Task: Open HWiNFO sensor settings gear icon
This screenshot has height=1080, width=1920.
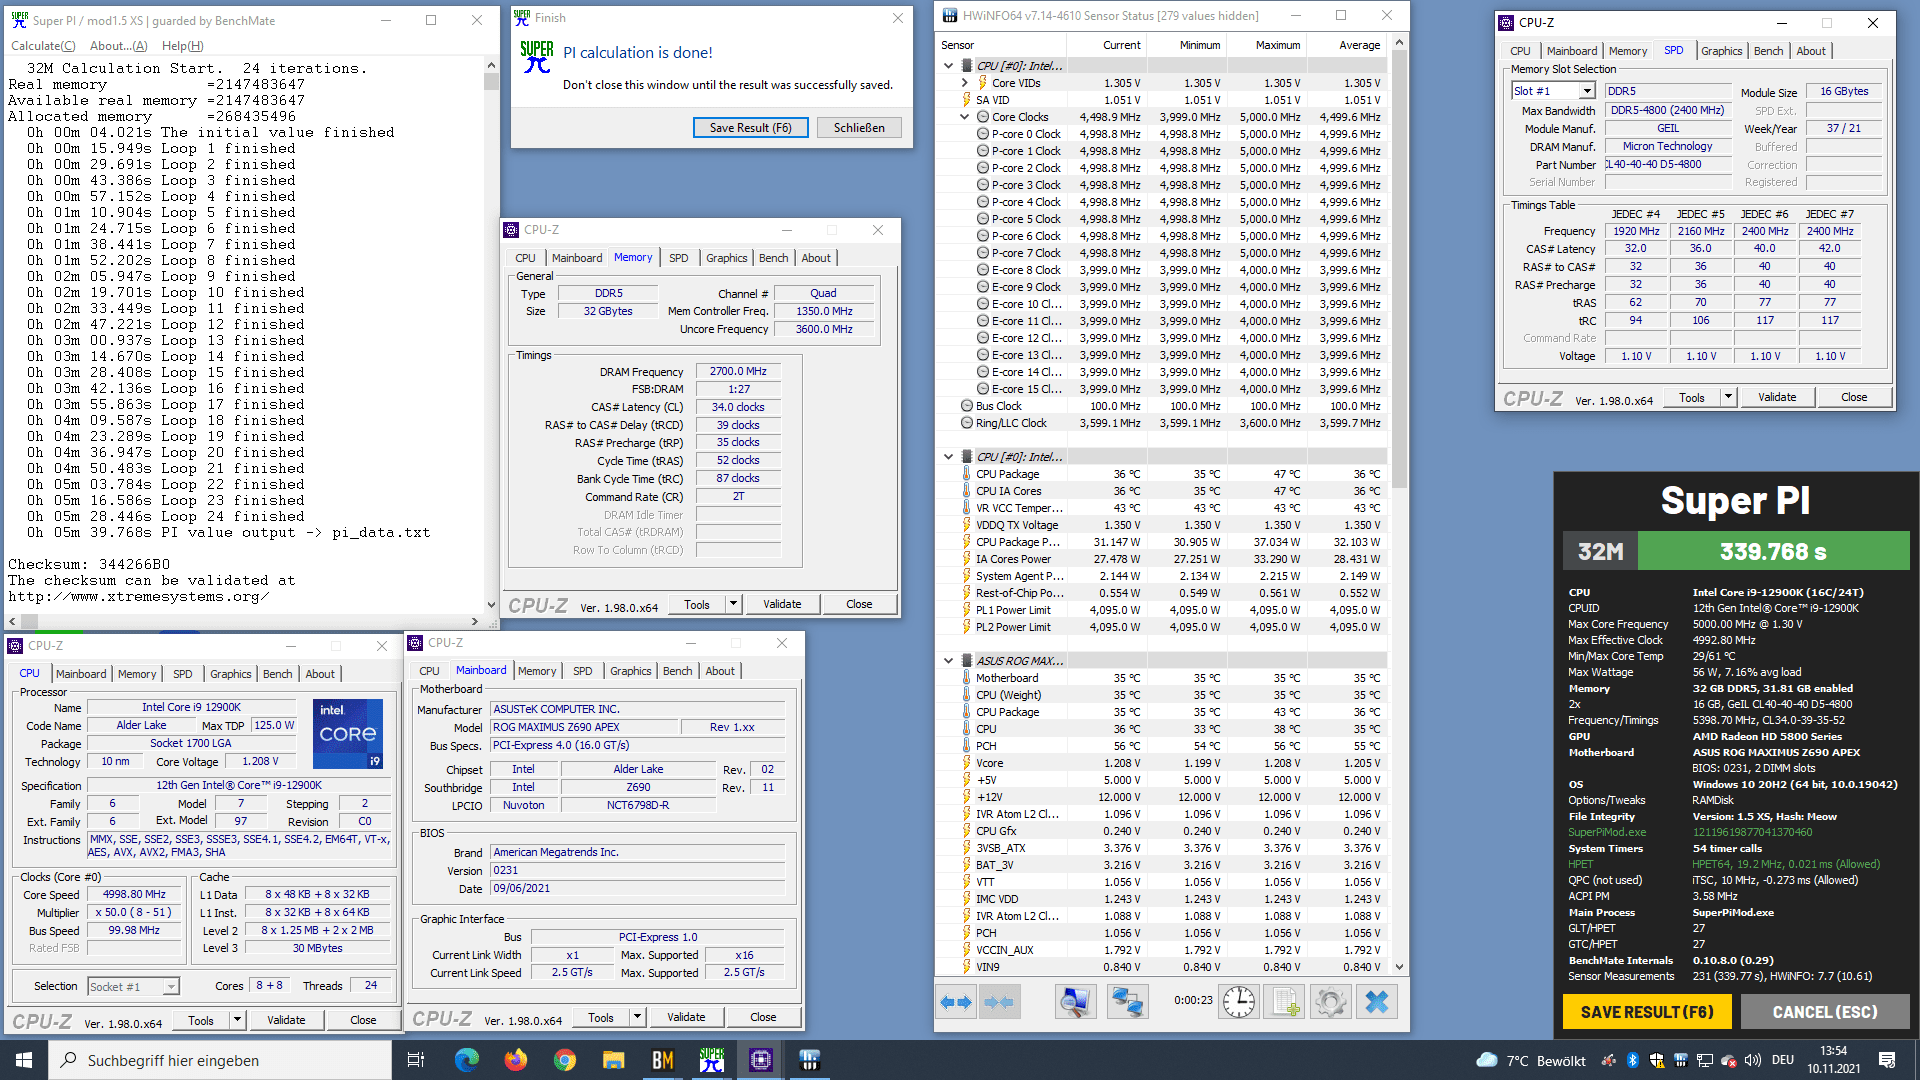Action: click(x=1330, y=1002)
